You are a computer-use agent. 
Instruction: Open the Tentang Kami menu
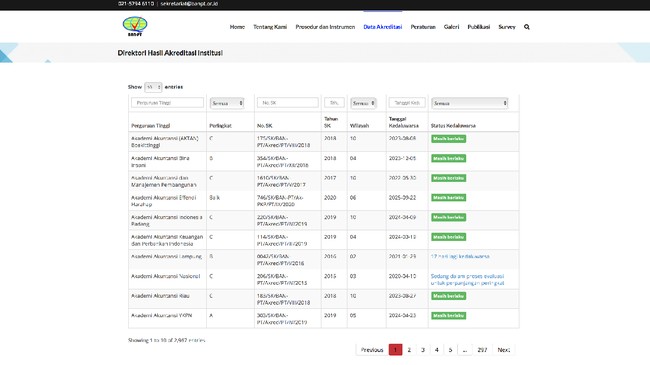point(270,27)
